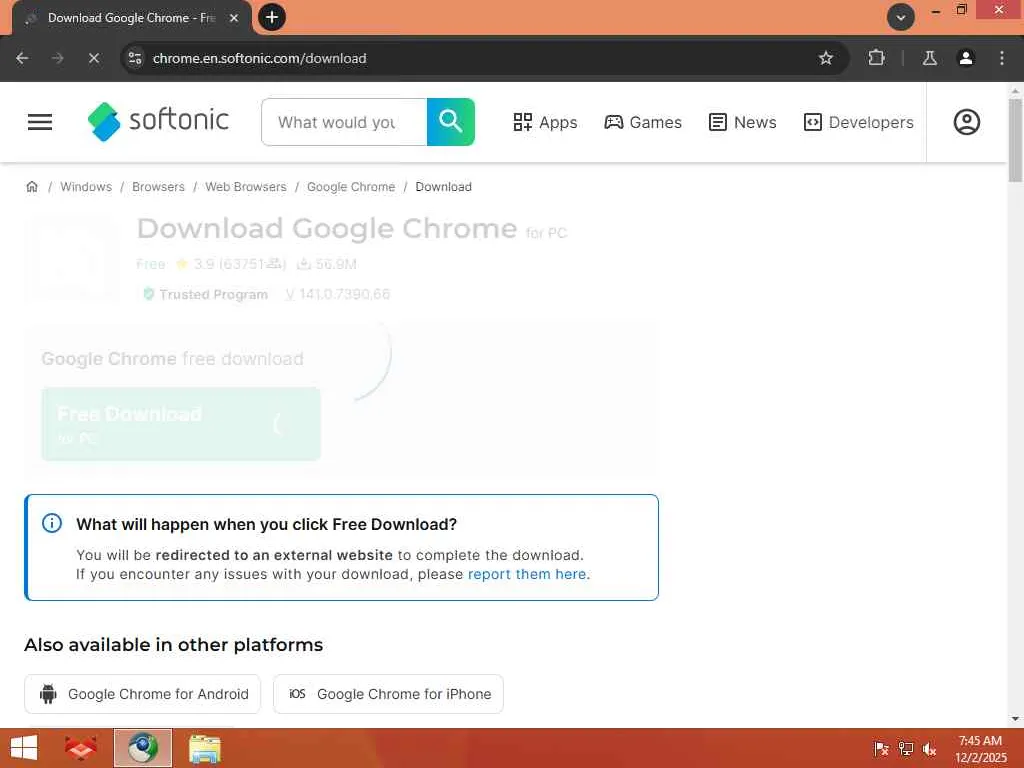Screen dimensions: 1024x768
Task: Click the home icon in breadcrumb
Action: (x=32, y=187)
